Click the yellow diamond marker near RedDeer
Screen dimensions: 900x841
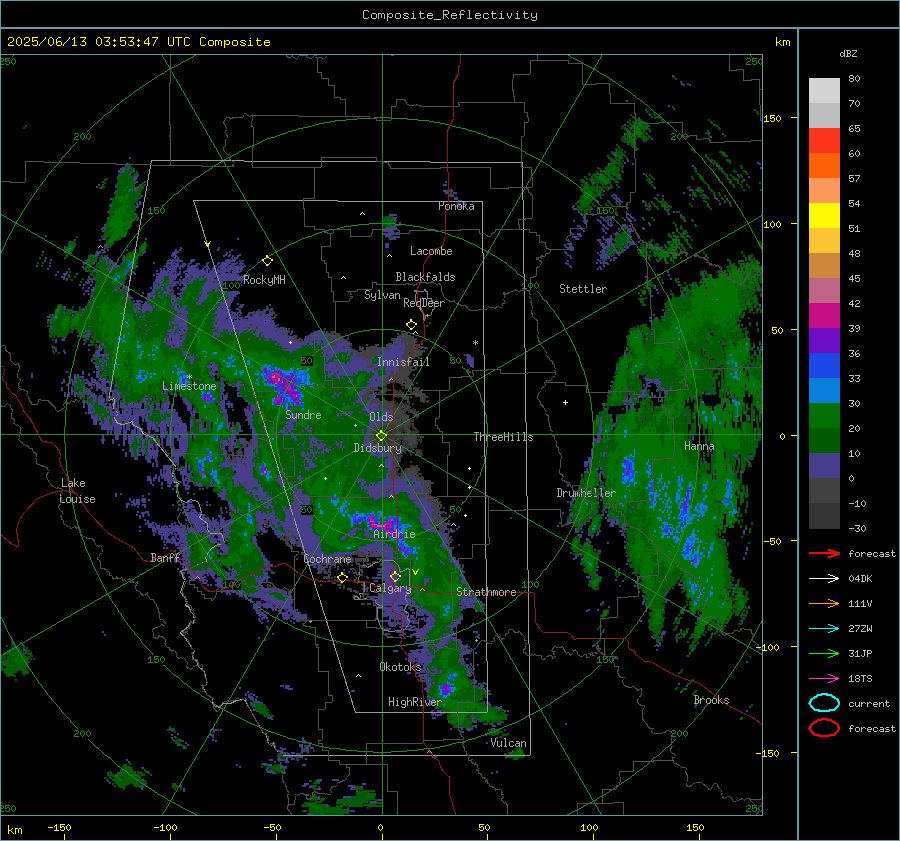point(411,325)
